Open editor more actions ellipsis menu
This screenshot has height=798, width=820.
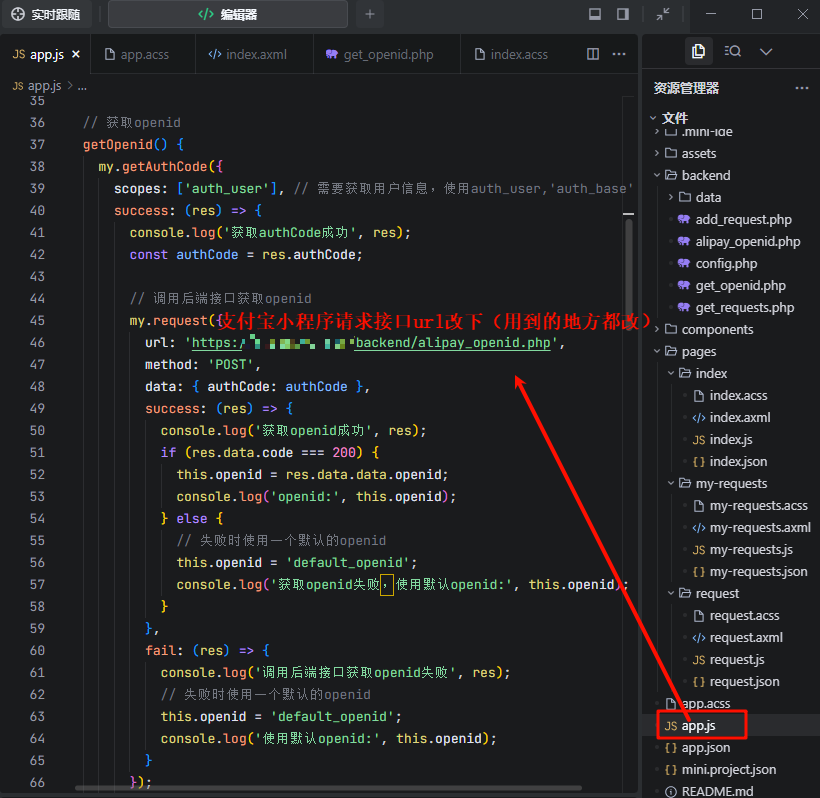619,54
